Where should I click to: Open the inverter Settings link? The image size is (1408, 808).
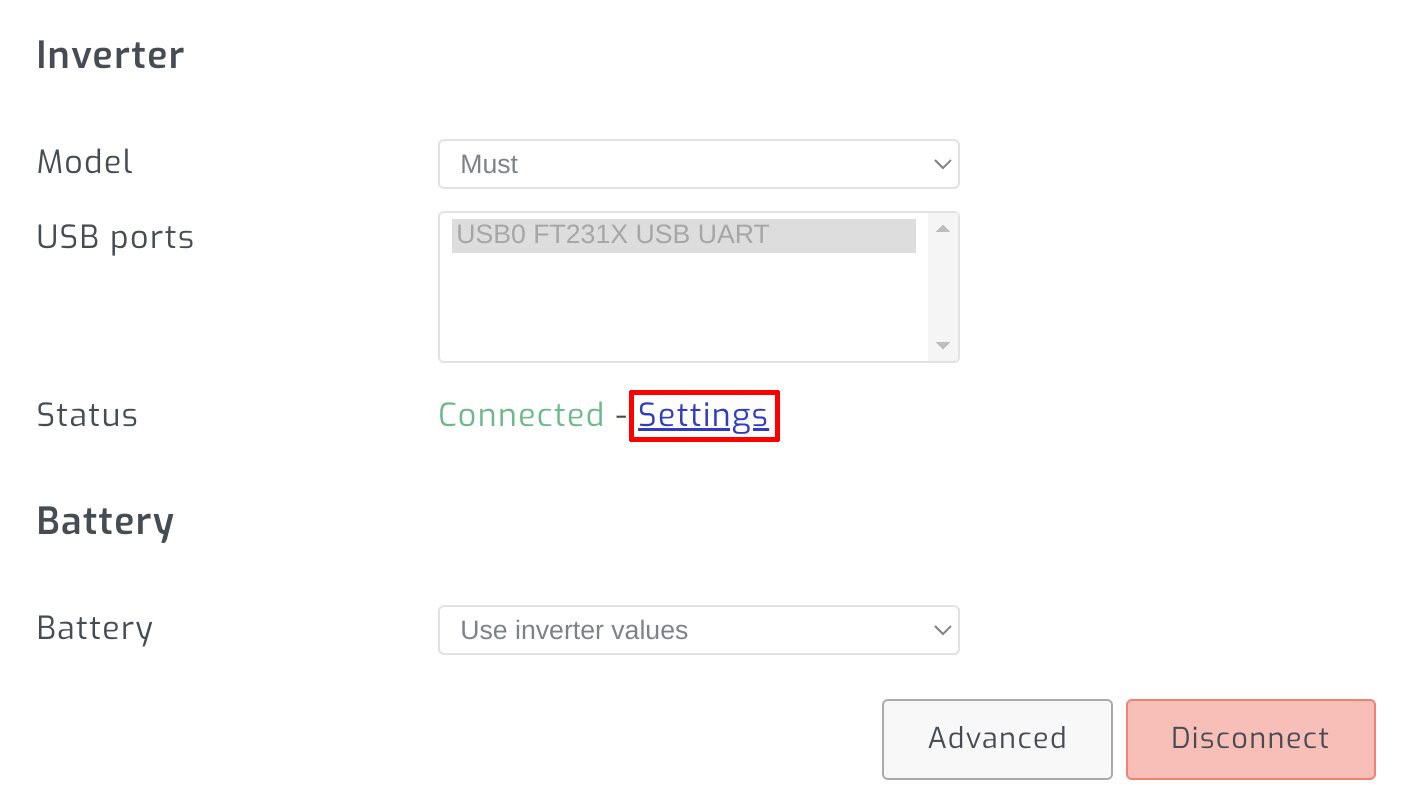click(x=703, y=415)
